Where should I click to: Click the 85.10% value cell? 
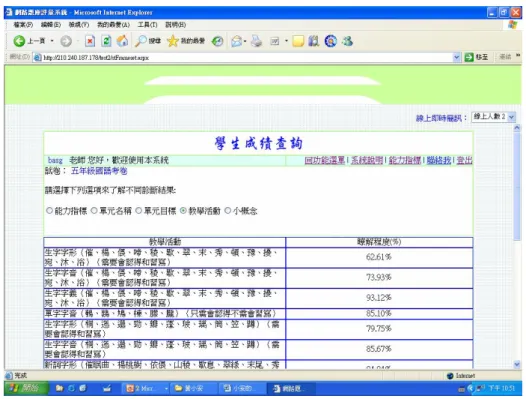point(379,313)
